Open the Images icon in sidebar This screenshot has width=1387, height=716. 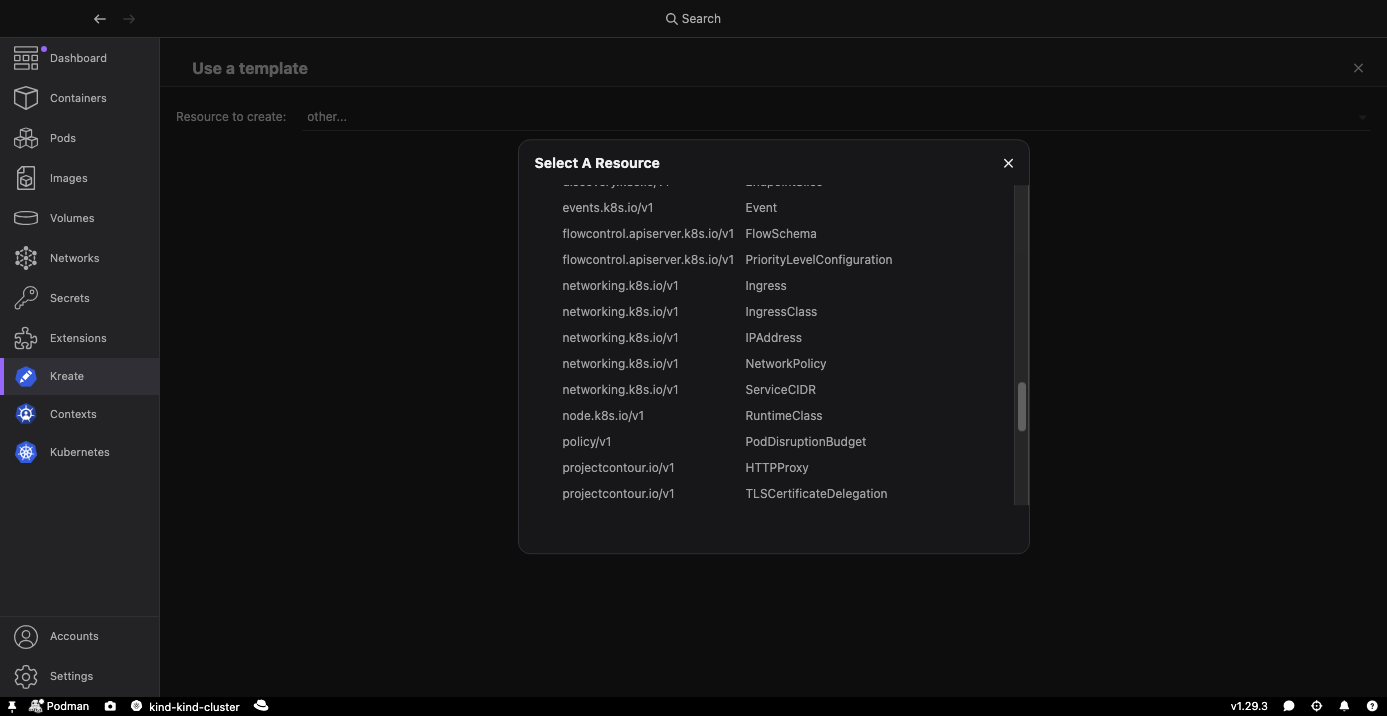pyautogui.click(x=26, y=178)
